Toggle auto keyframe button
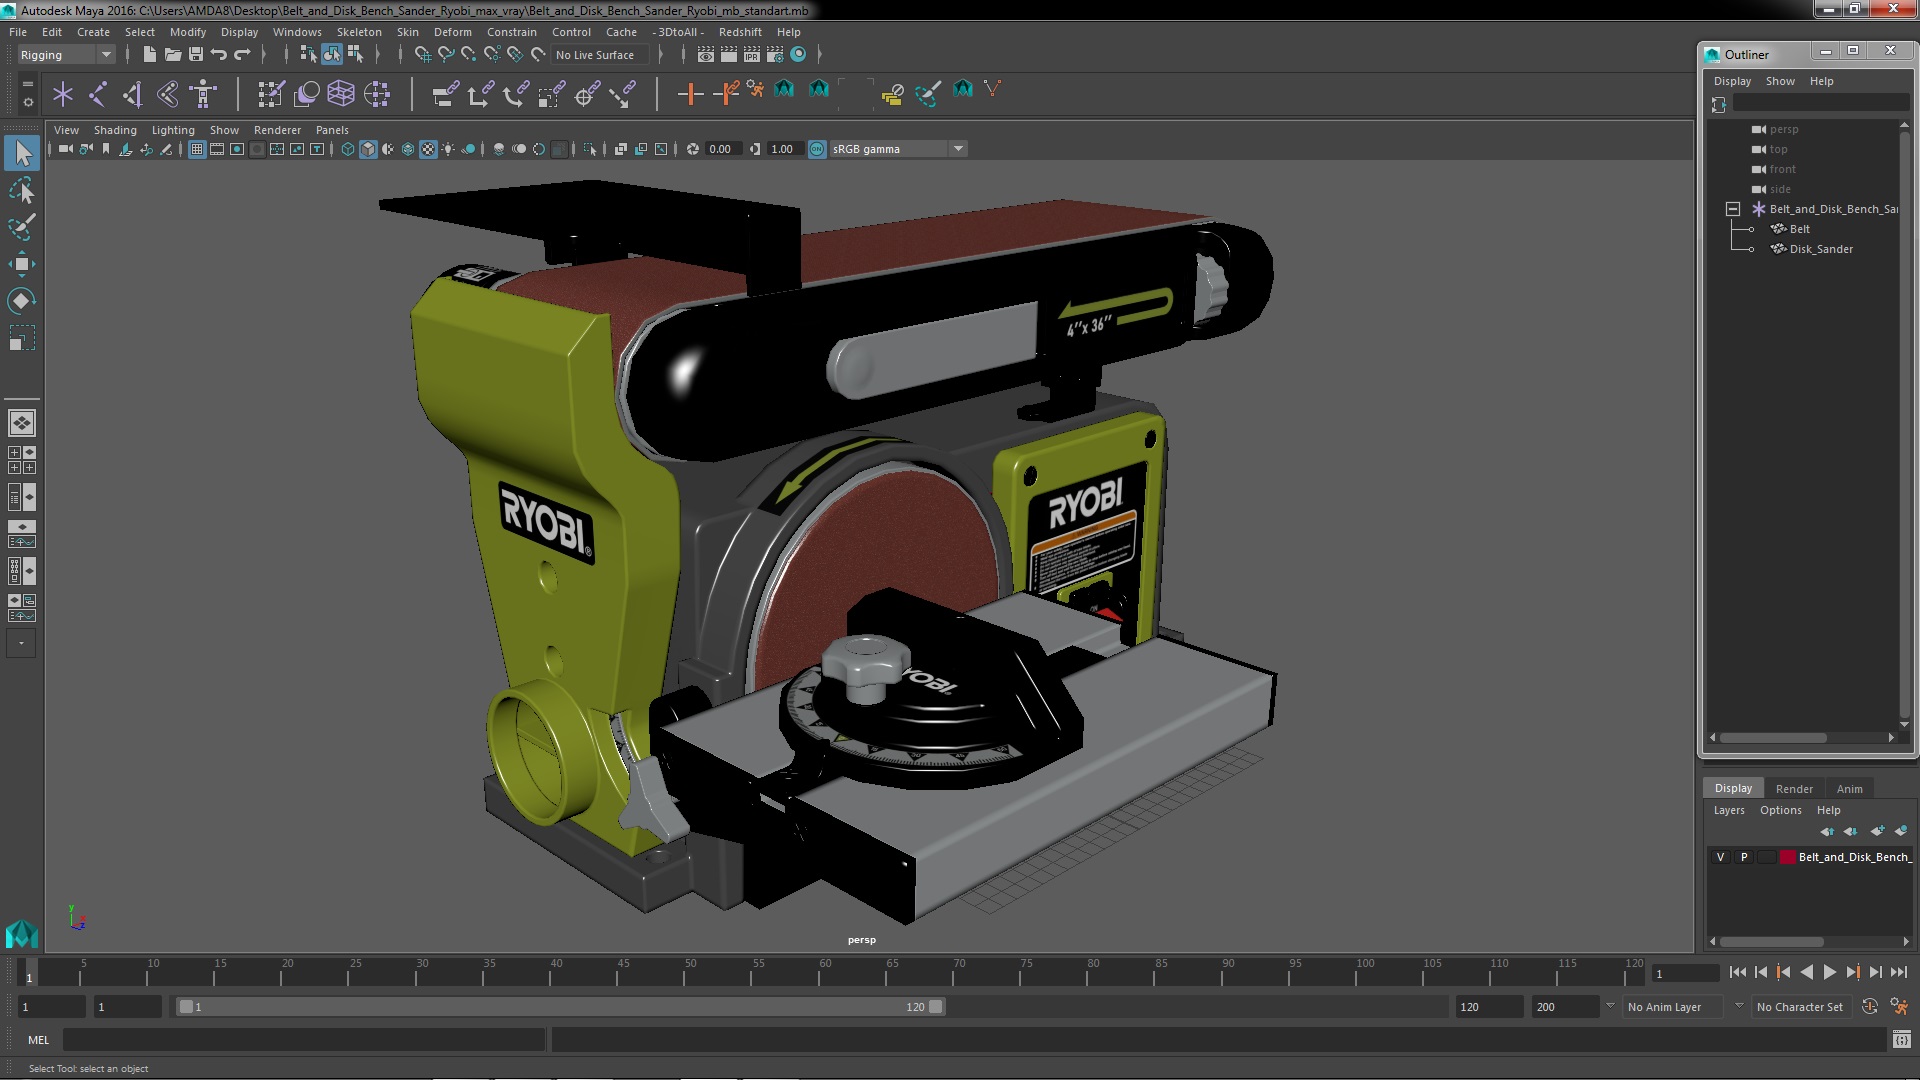This screenshot has height=1080, width=1920. (x=1869, y=1007)
